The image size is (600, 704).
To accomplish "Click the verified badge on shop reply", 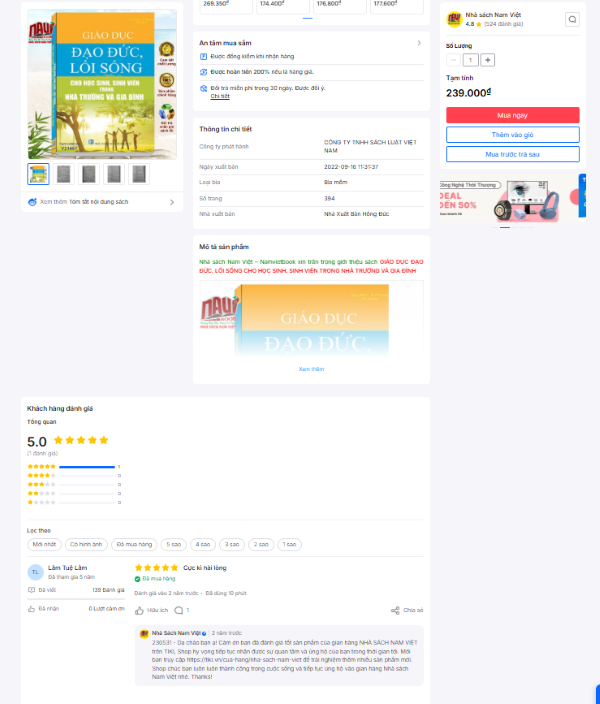I will click(x=204, y=634).
